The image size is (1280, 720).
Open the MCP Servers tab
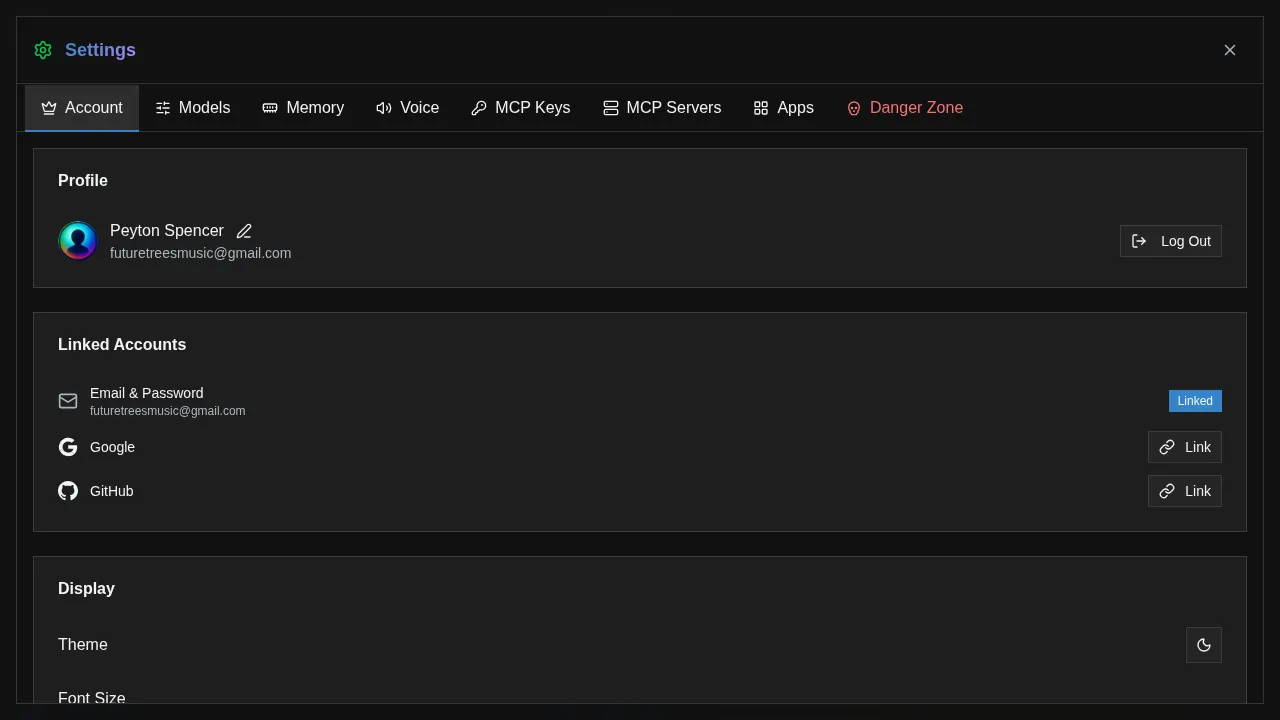click(x=661, y=107)
